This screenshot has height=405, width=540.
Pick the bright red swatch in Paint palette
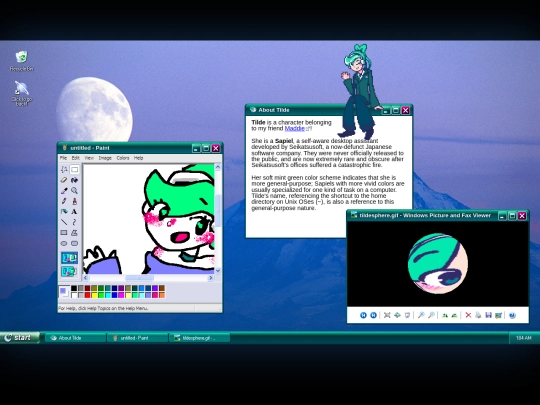coord(87,295)
